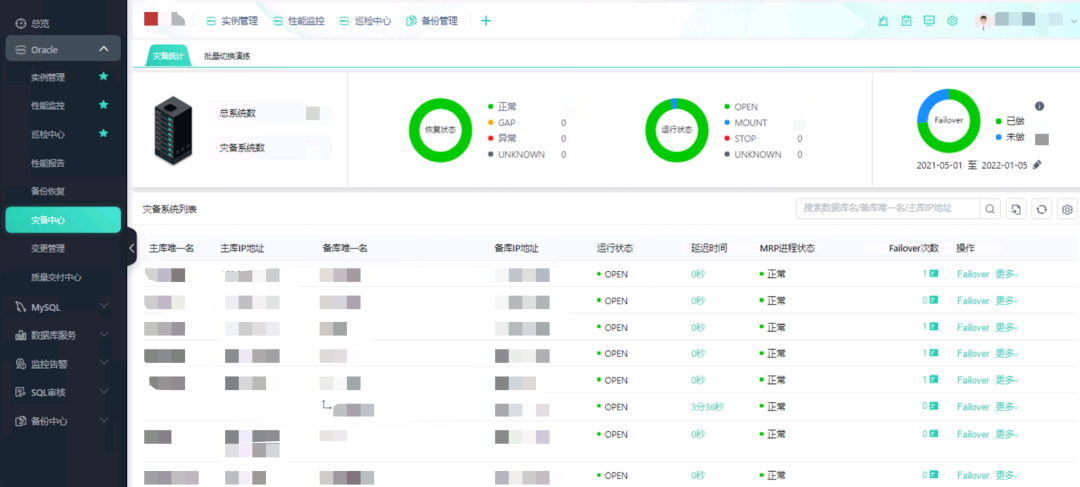Toggle the GAP legend entry
This screenshot has height=487, width=1080.
(502, 123)
